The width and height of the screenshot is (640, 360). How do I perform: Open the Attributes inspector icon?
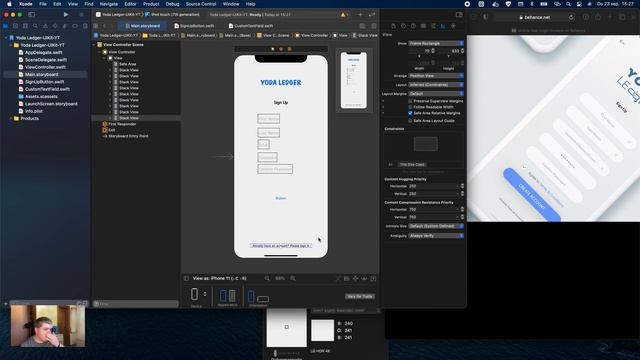point(433,26)
